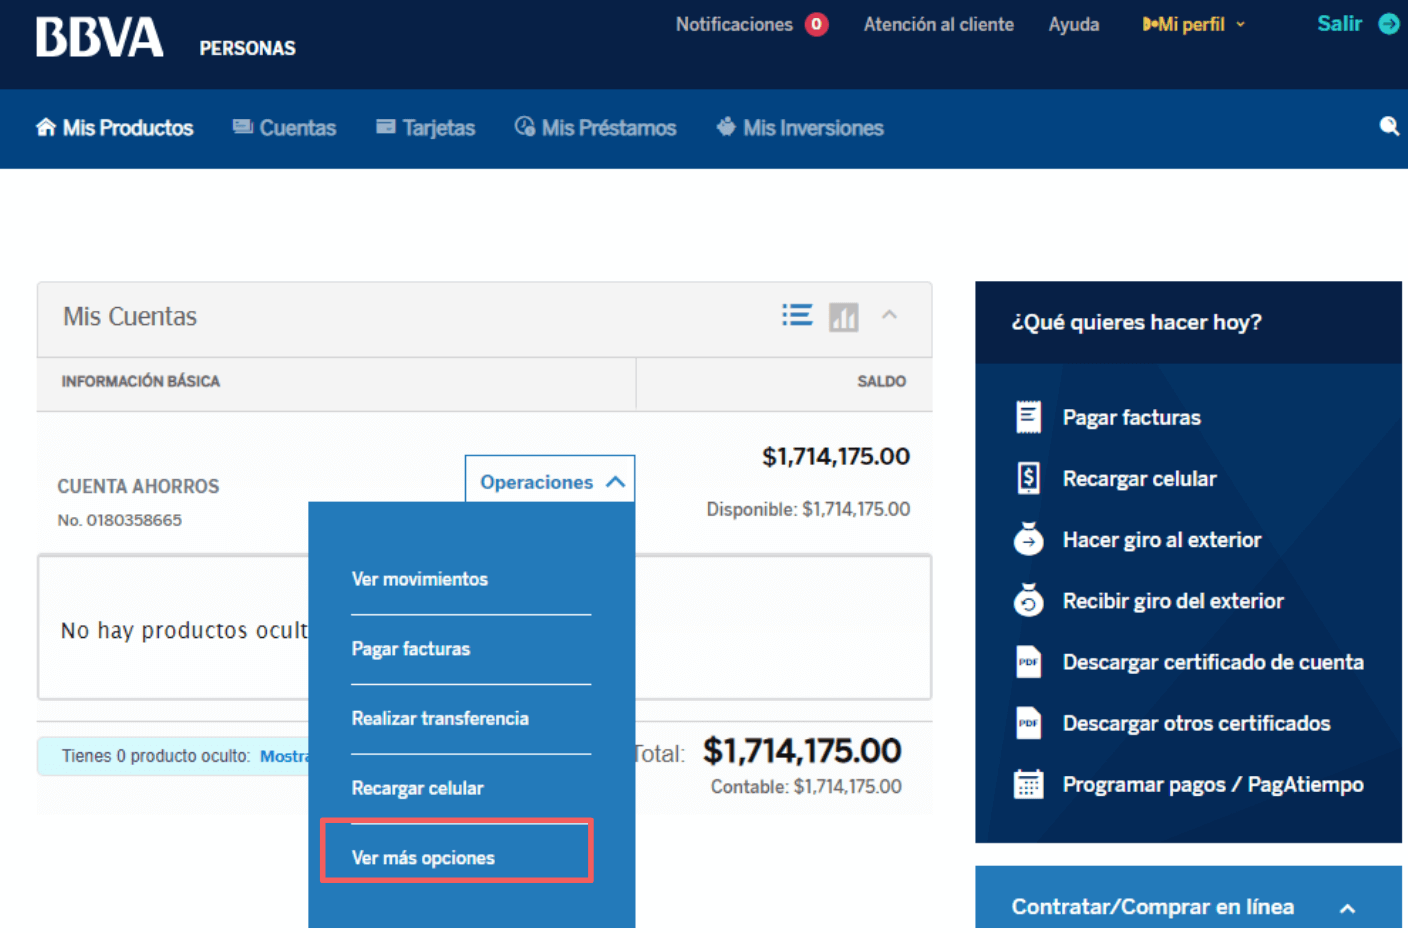Click Descargar otros certificados
Screen dimensions: 1408x933
pyautogui.click(x=1196, y=723)
